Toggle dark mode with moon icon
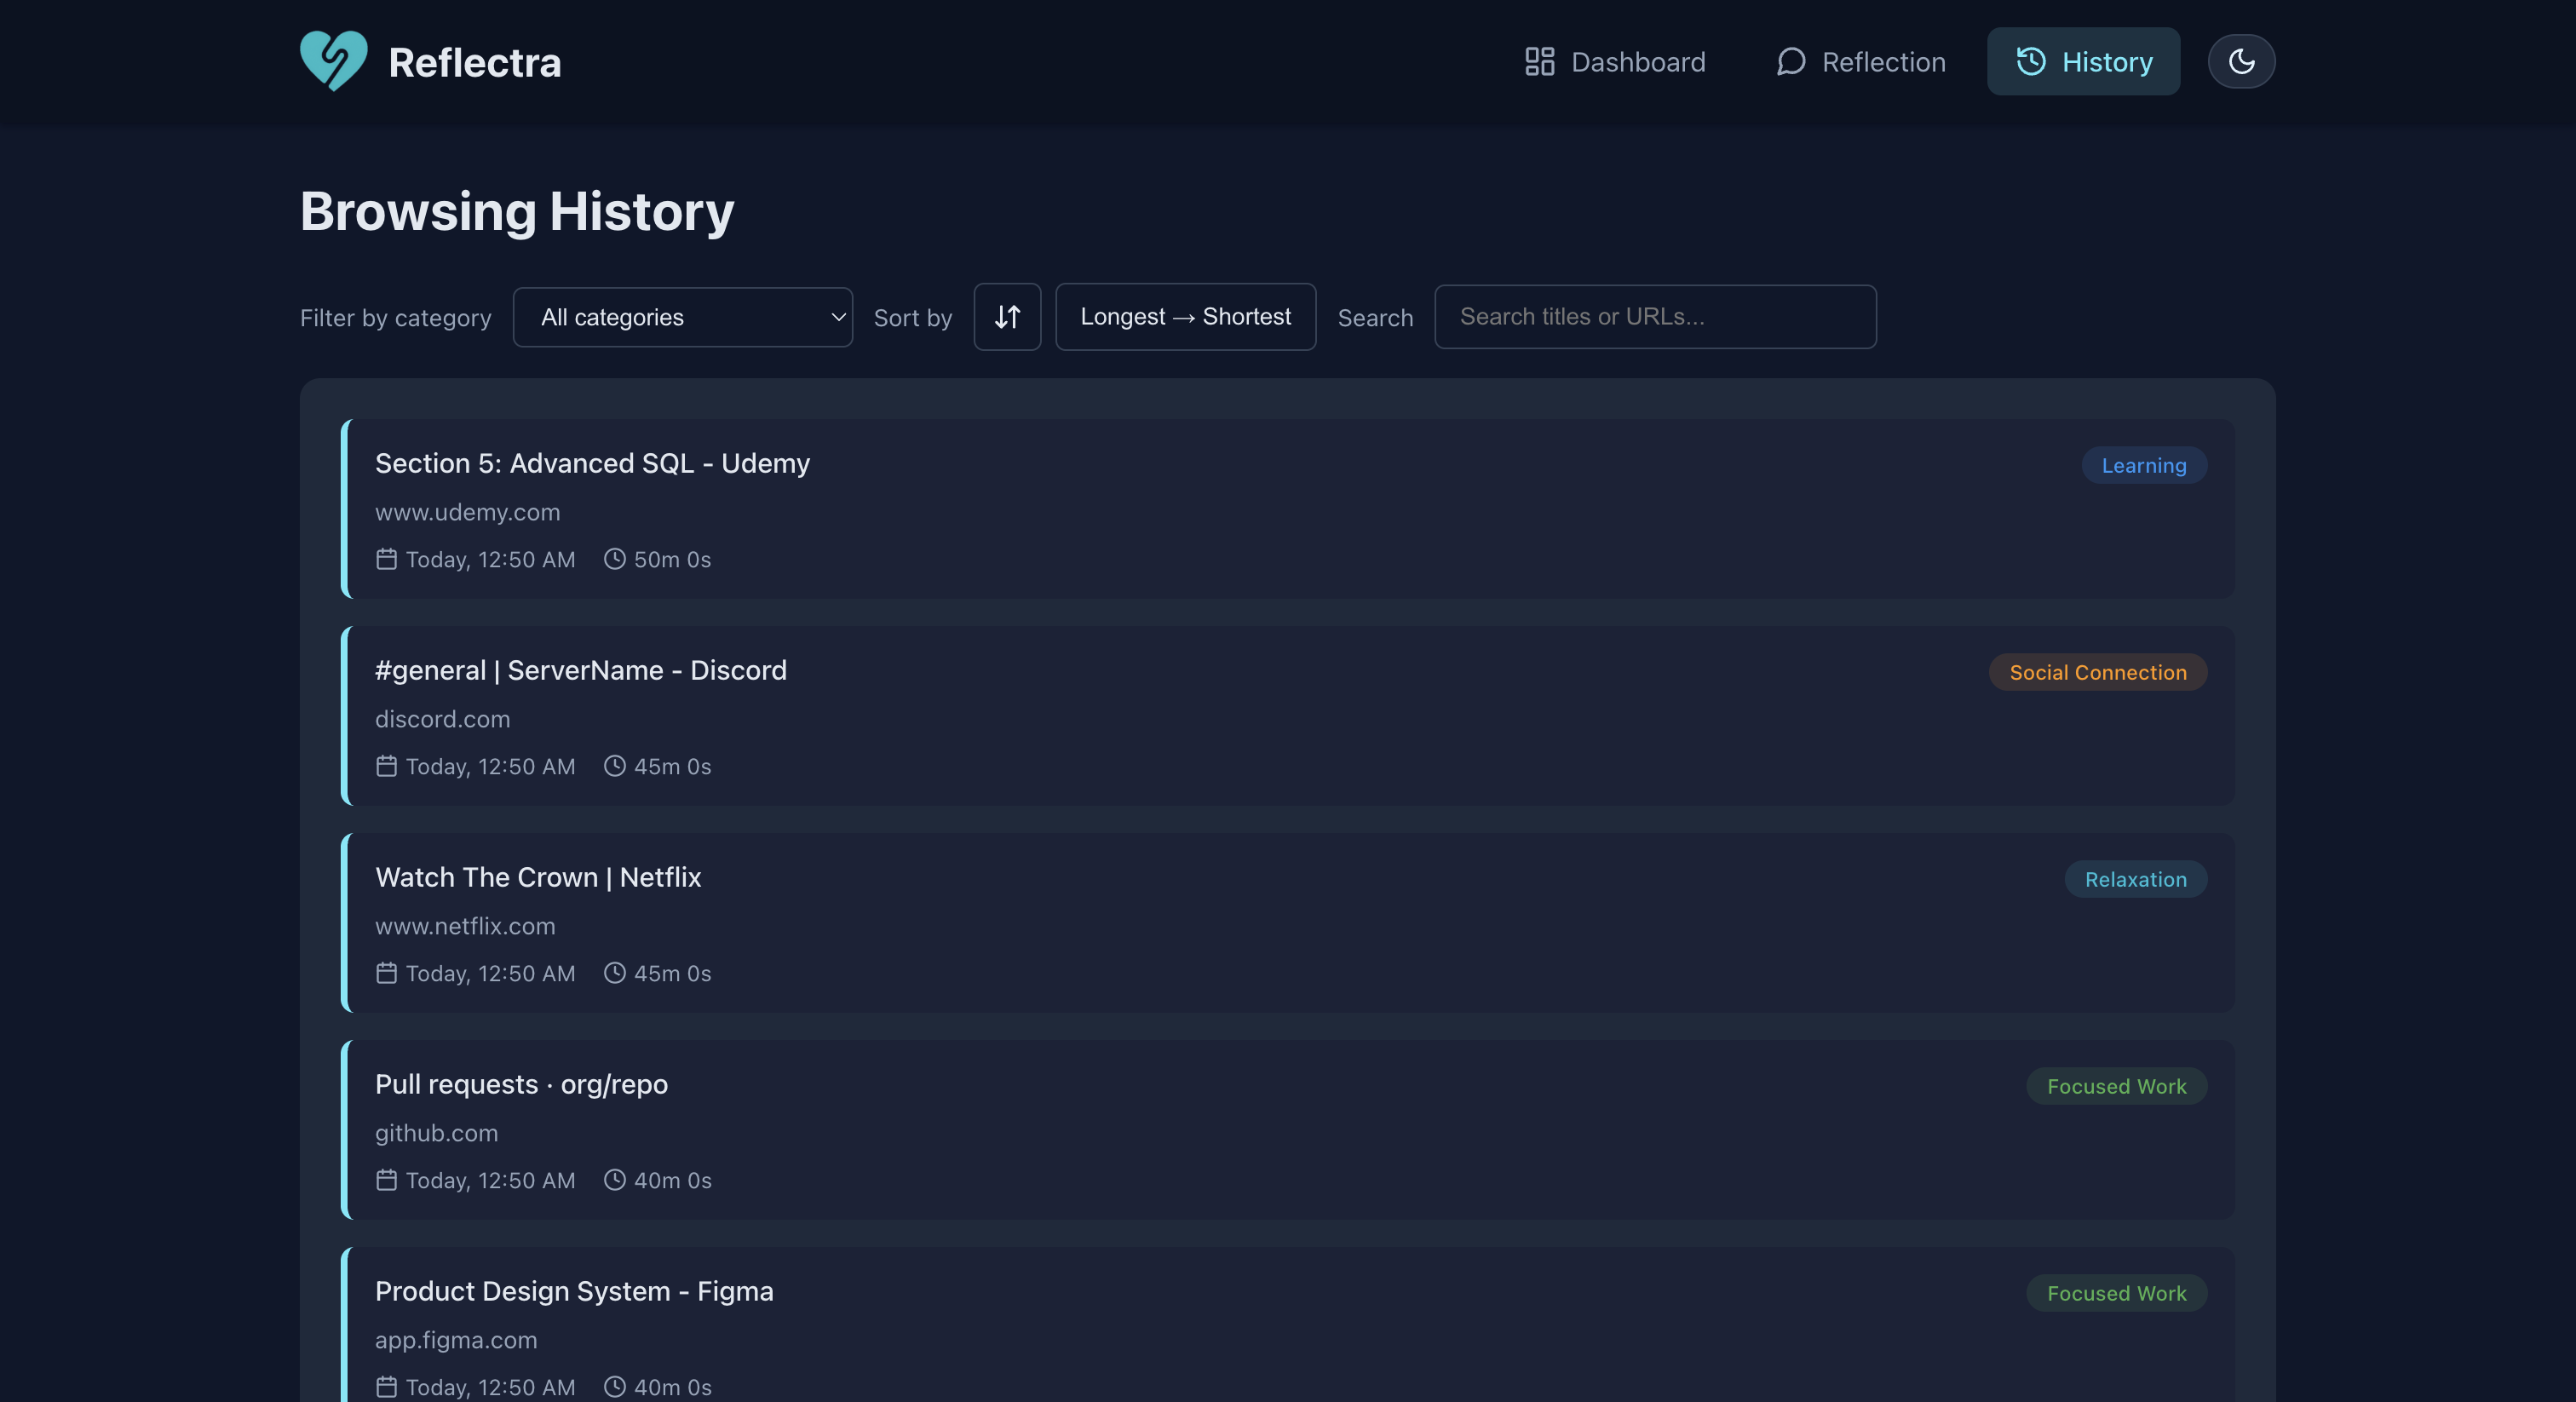 click(x=2241, y=61)
